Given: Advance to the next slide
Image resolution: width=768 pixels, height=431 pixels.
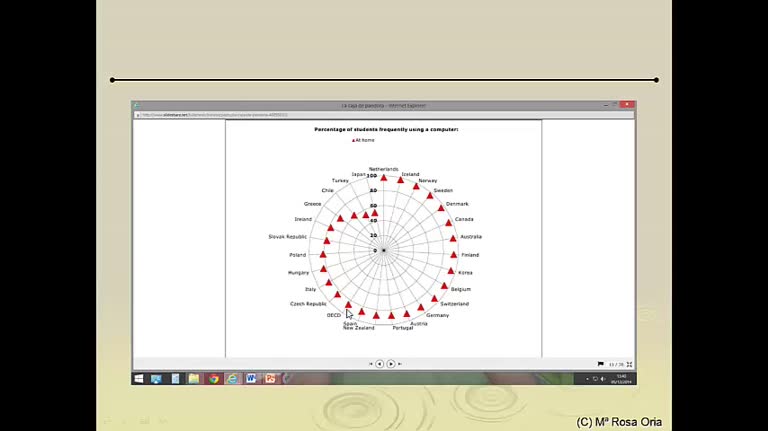Looking at the screenshot, I should 391,364.
